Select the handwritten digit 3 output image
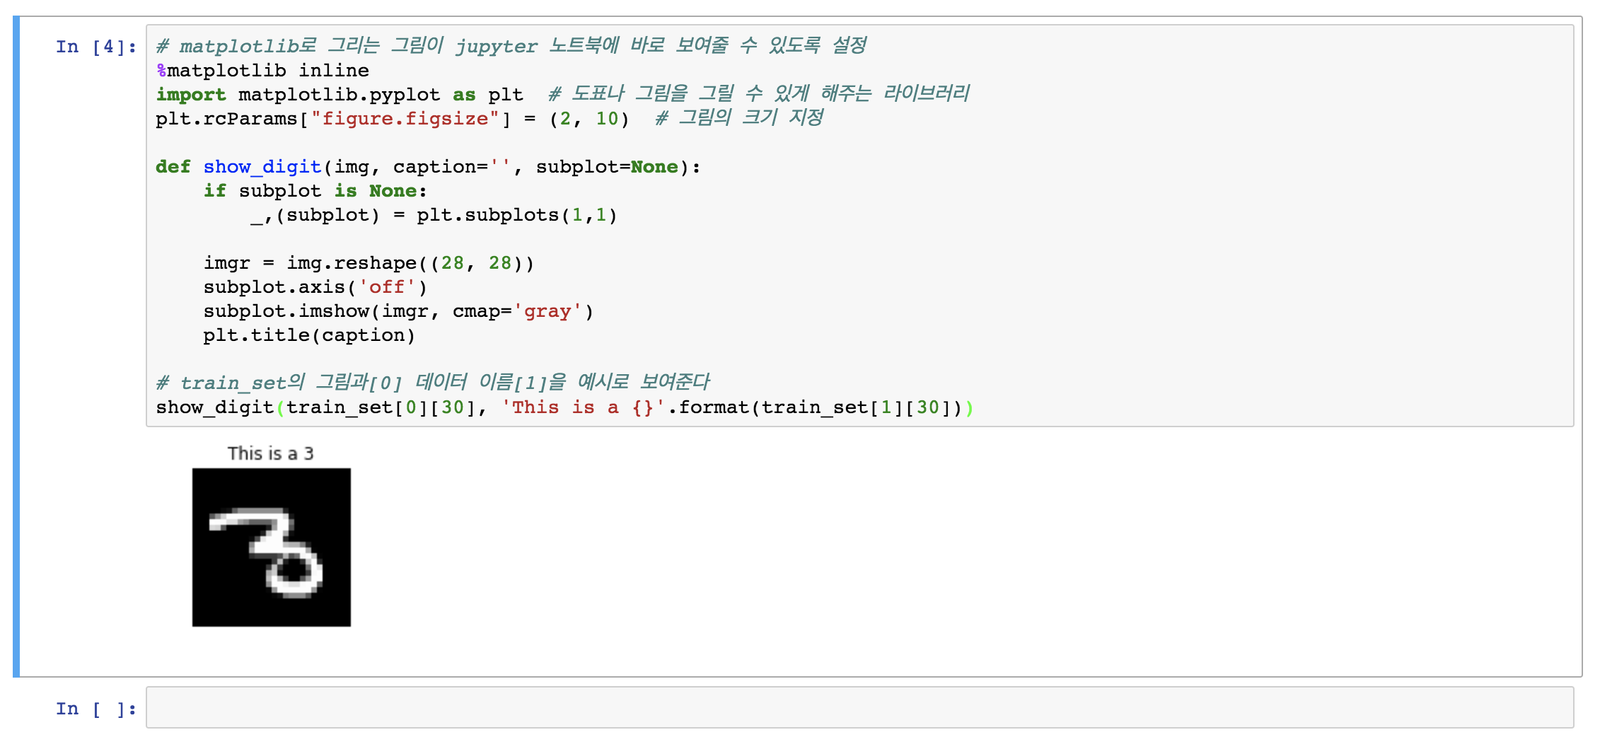Image resolution: width=1600 pixels, height=754 pixels. 271,547
